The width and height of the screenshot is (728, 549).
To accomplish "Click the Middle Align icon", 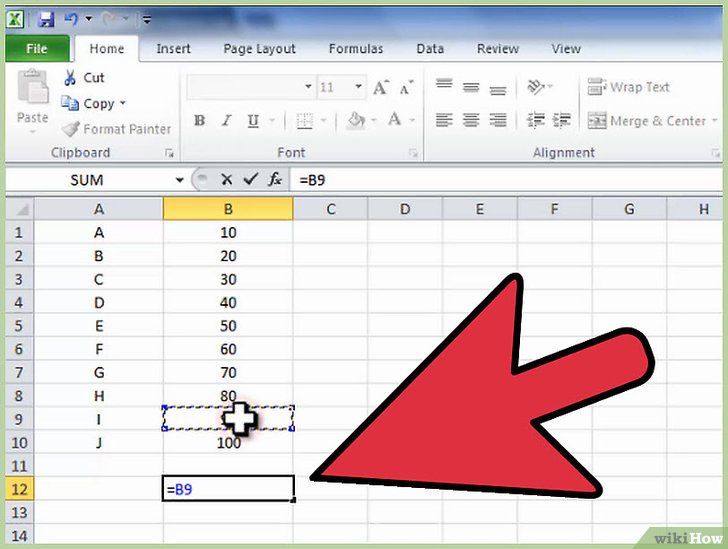I will point(471,87).
